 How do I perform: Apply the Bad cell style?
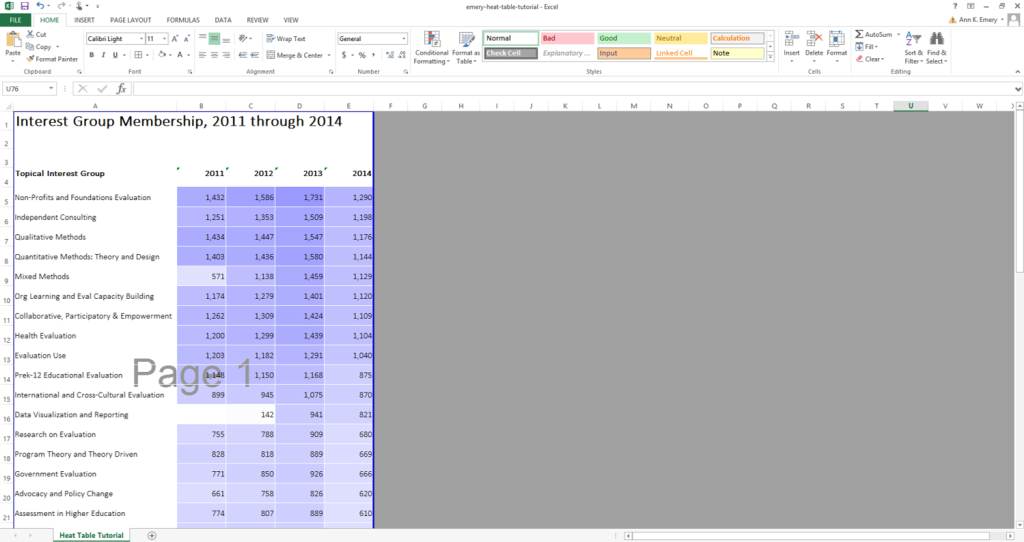tap(568, 38)
